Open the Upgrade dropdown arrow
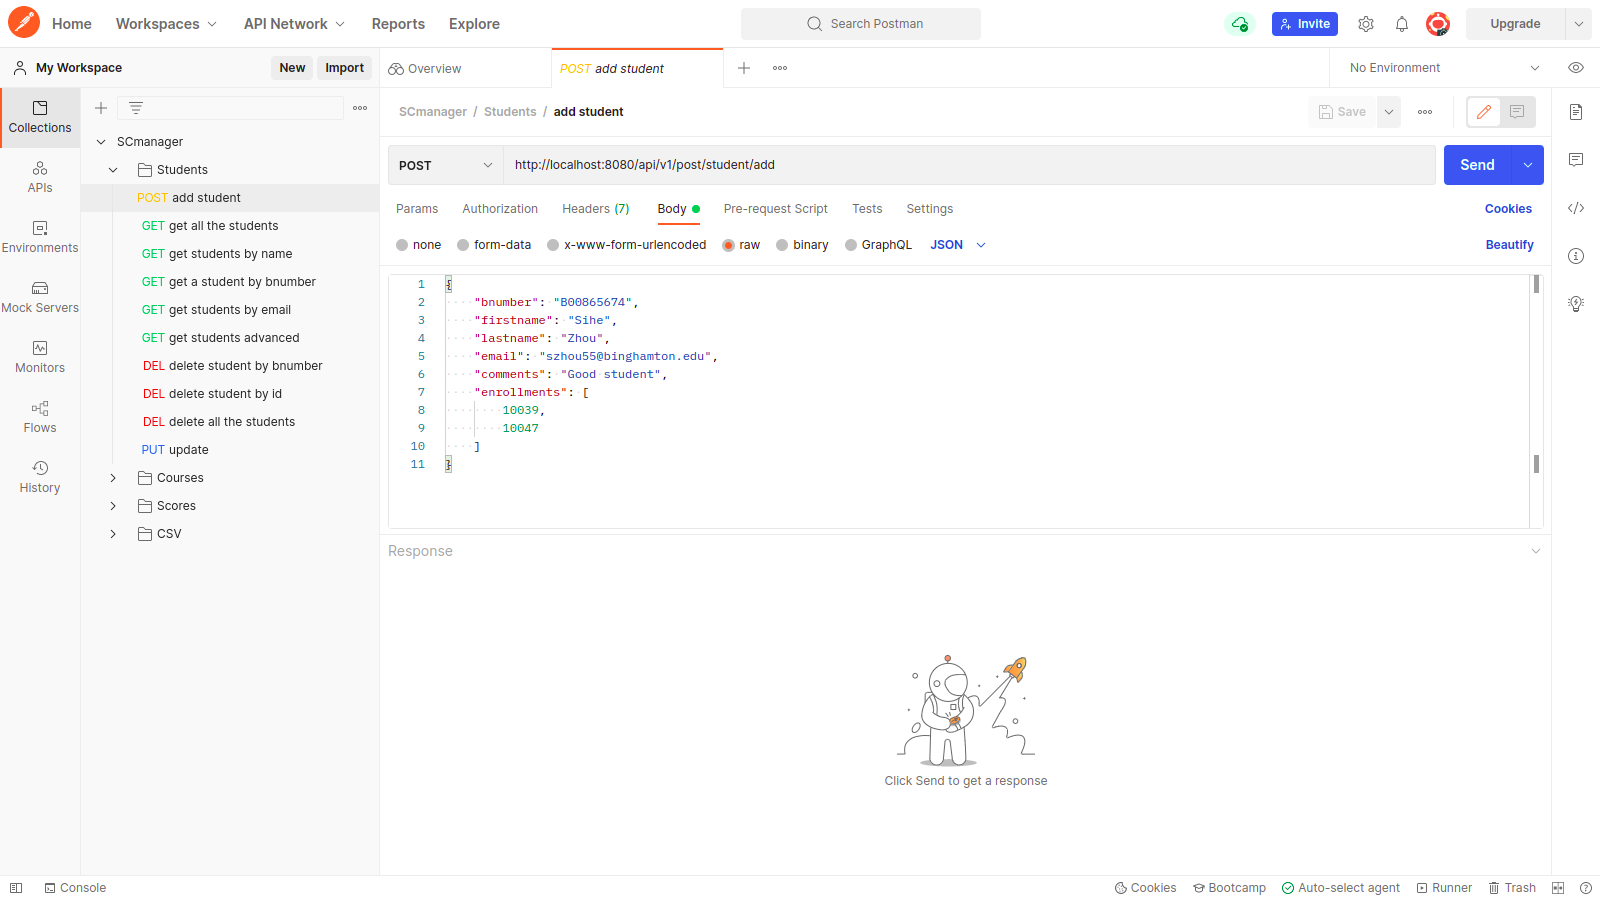The image size is (1600, 900). tap(1579, 24)
